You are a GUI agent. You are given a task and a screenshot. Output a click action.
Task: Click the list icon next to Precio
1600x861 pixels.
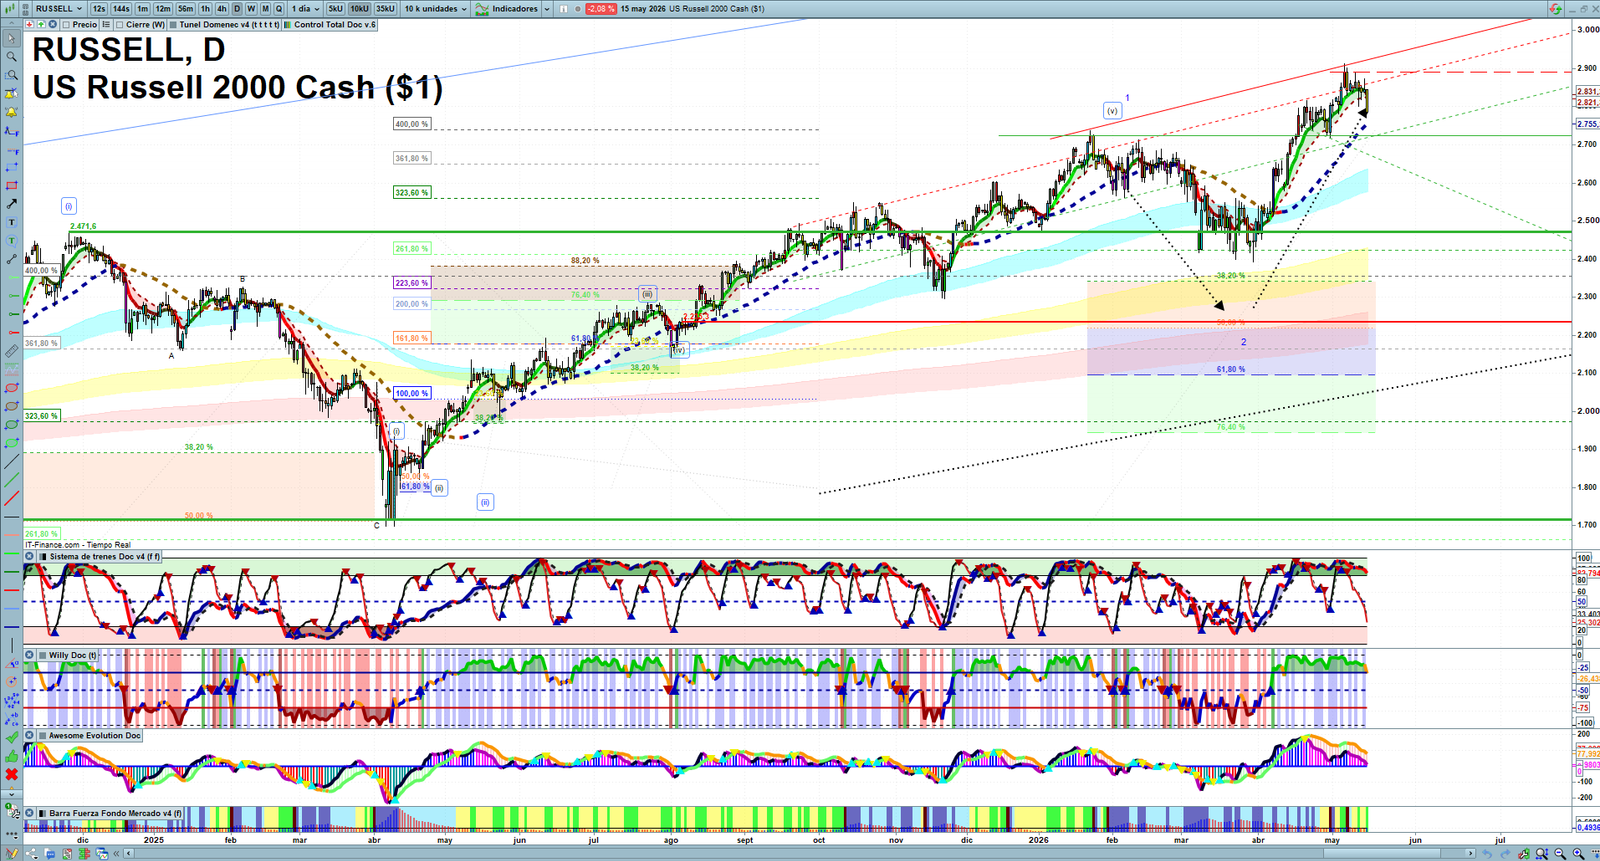point(106,24)
